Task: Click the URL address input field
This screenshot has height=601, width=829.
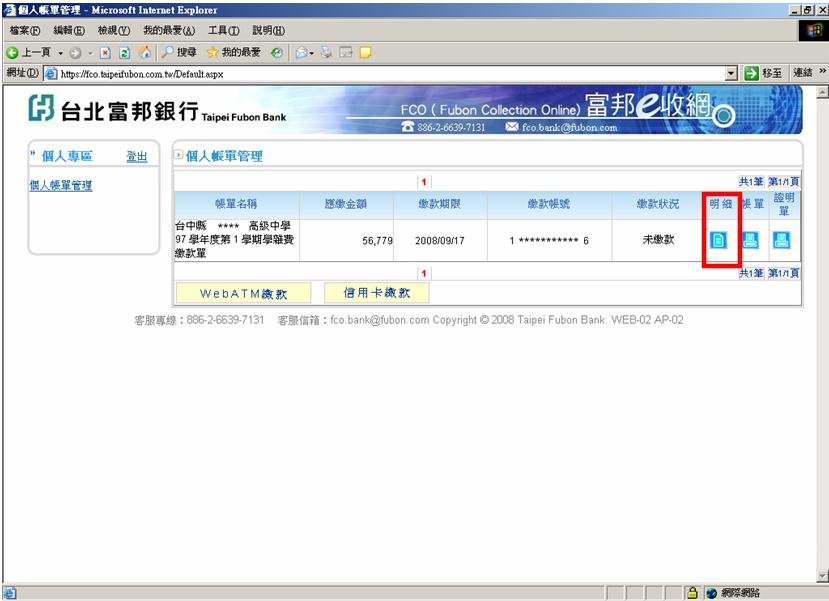Action: click(380, 73)
